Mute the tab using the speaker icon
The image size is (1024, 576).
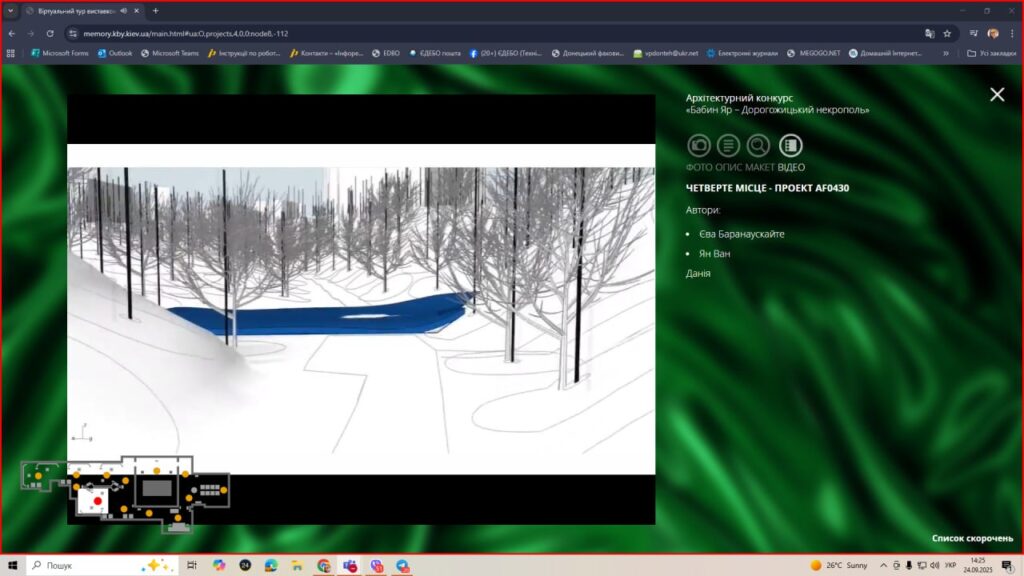pyautogui.click(x=122, y=10)
